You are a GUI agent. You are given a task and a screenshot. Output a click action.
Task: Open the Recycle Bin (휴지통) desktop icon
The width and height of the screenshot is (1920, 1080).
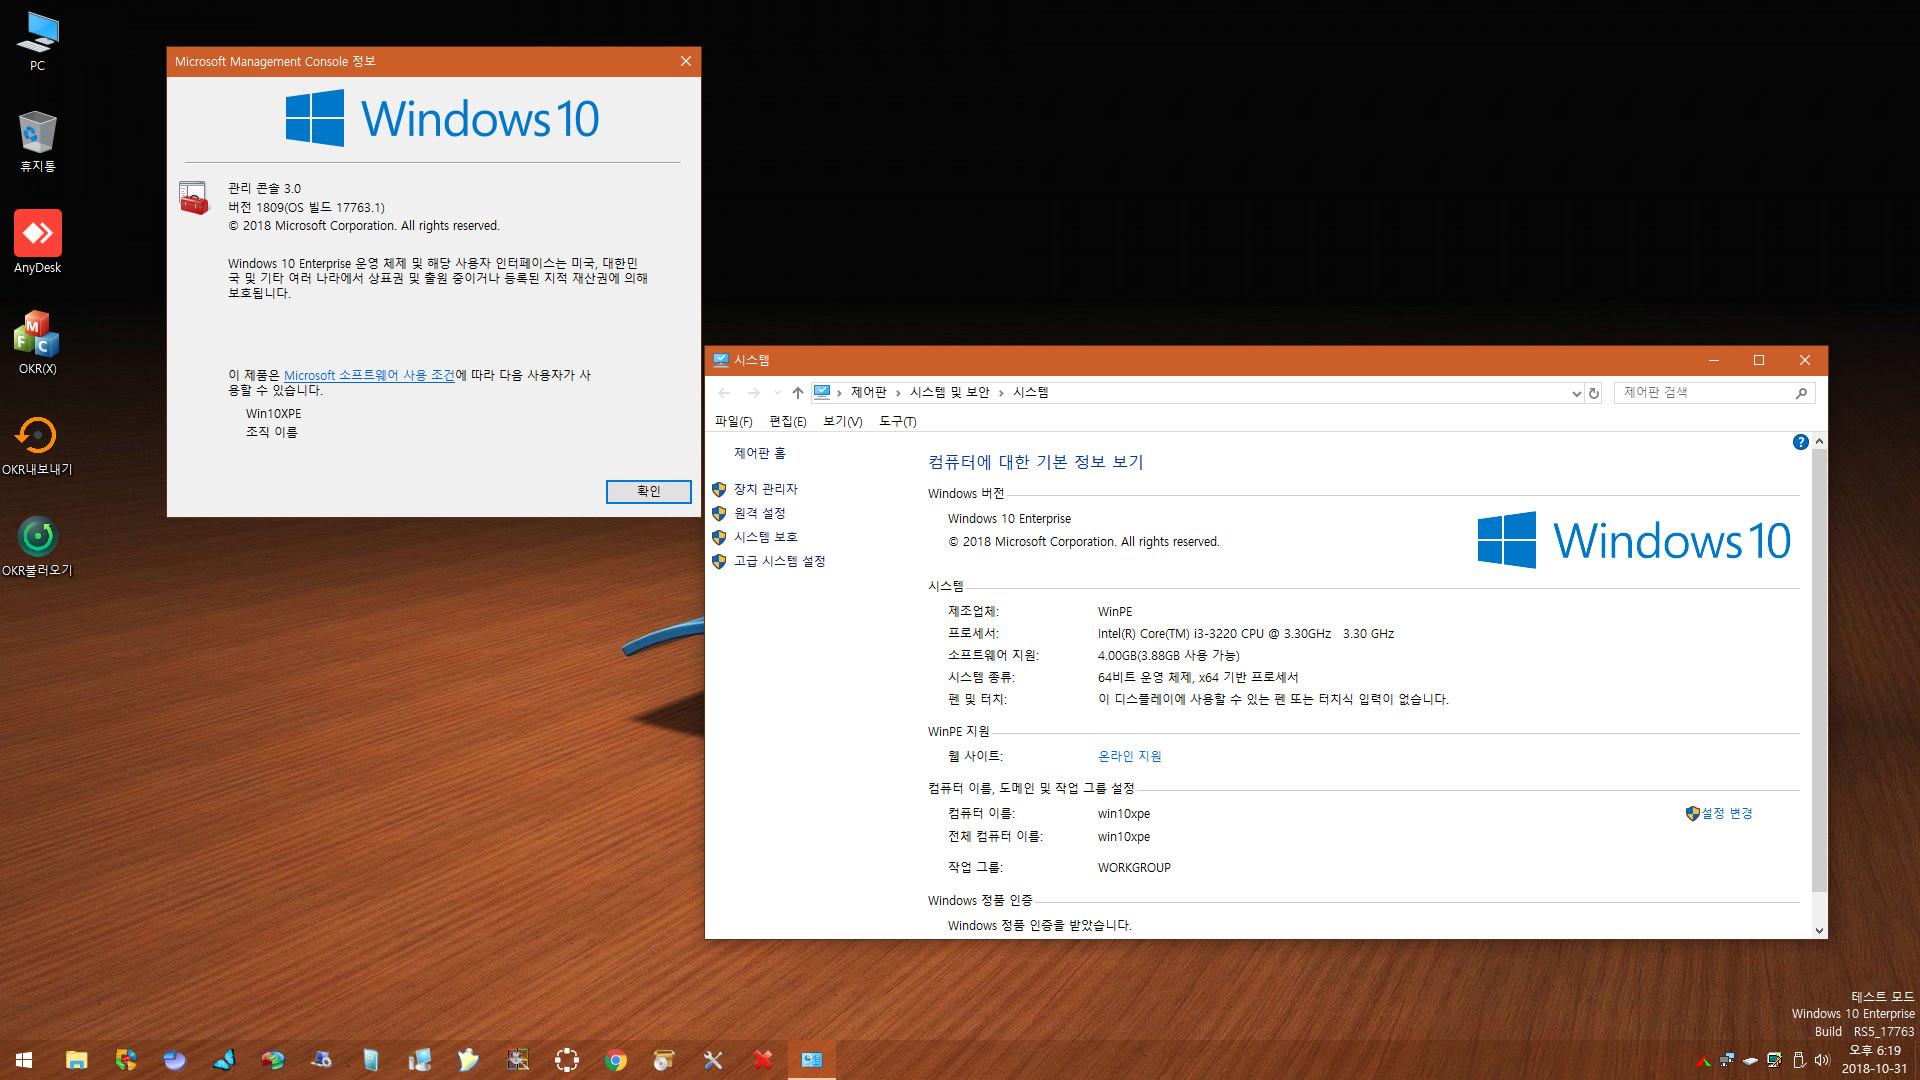[x=37, y=141]
